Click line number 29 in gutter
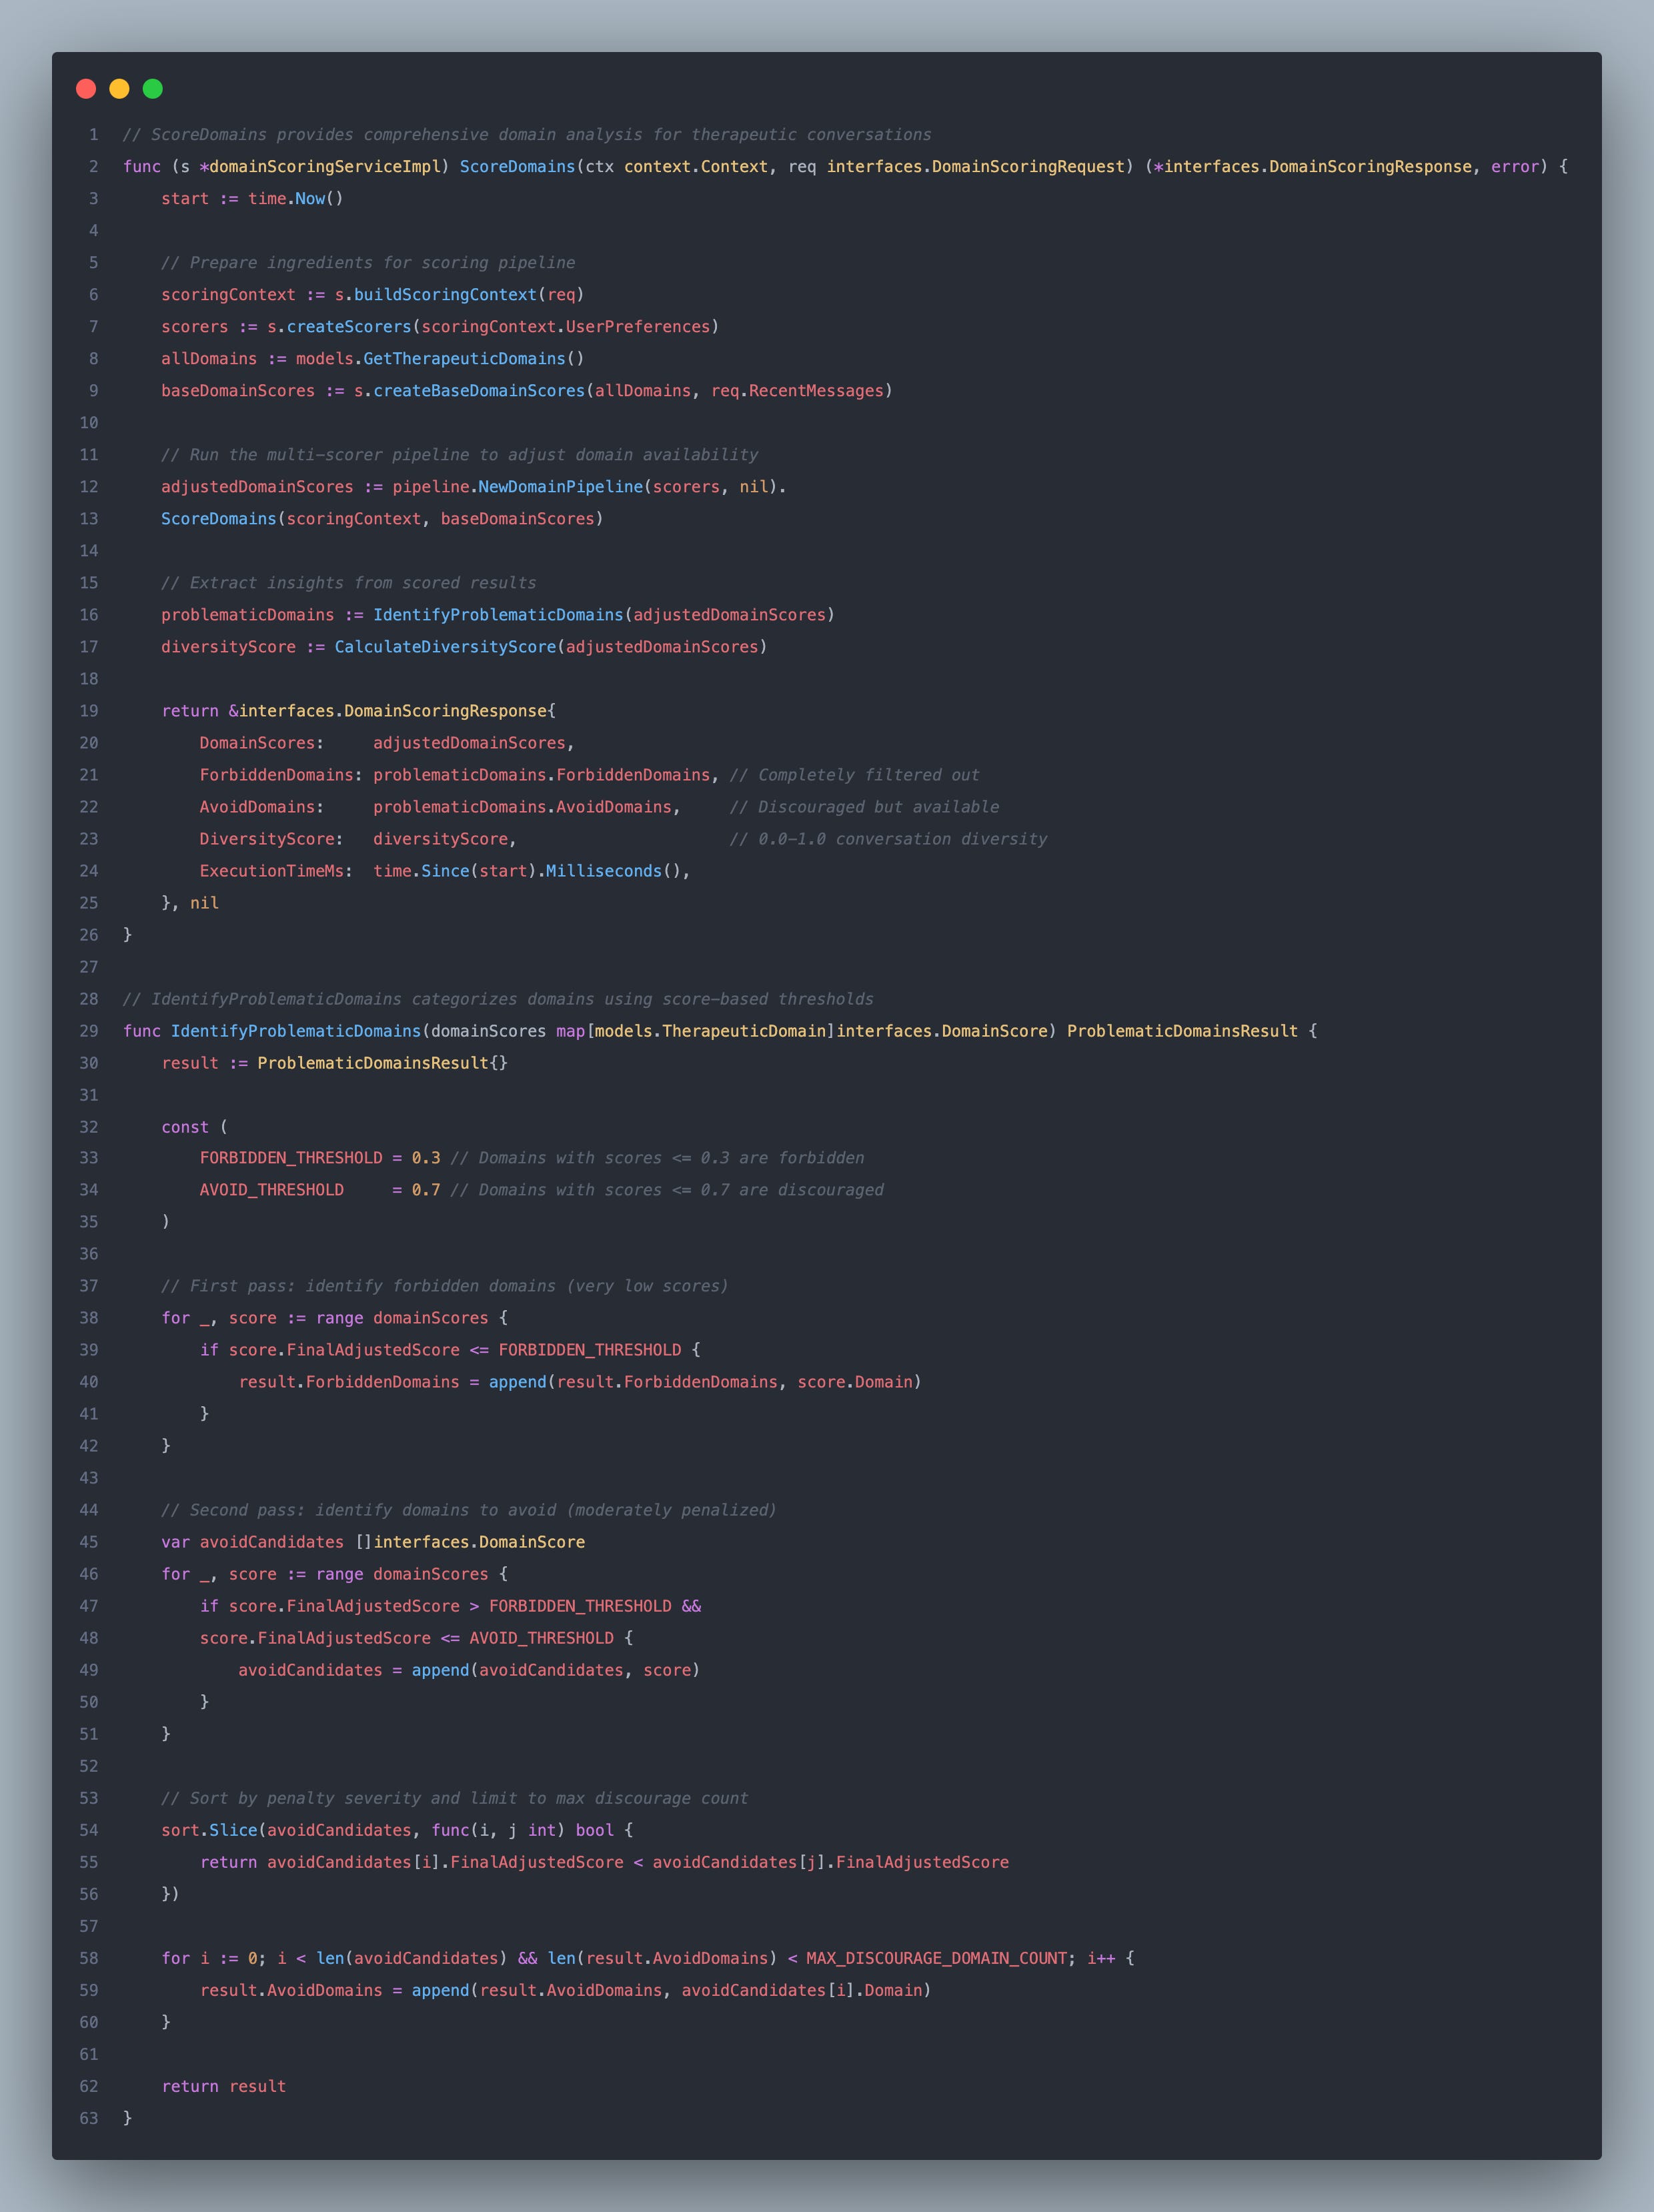 [x=89, y=1031]
